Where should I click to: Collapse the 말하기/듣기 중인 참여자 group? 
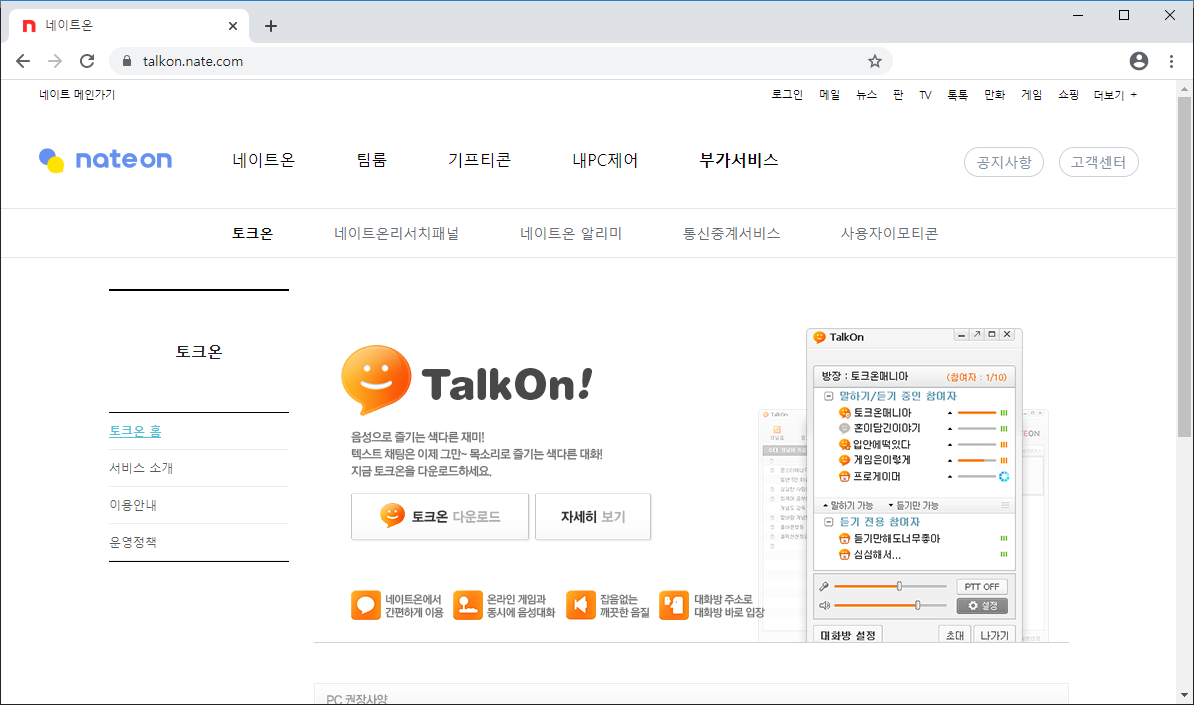point(828,396)
